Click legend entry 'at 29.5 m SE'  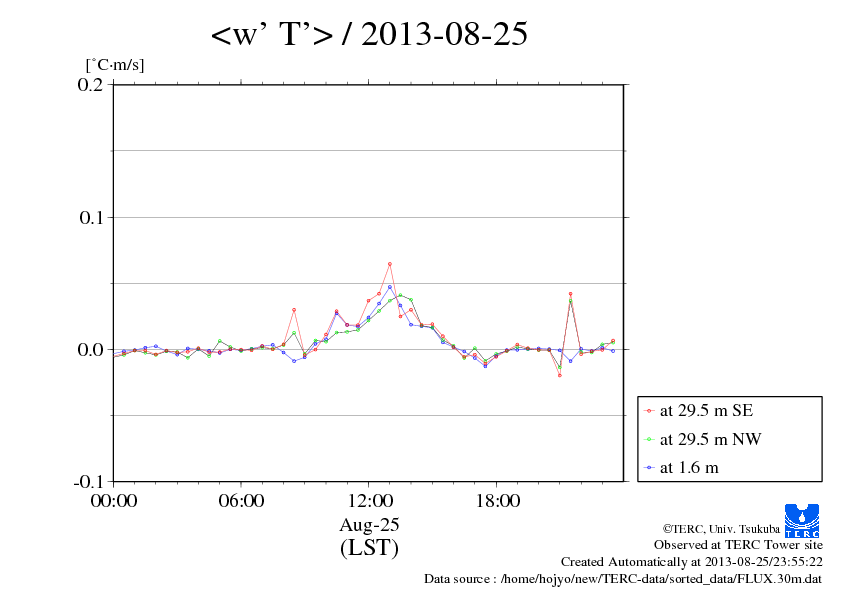pyautogui.click(x=706, y=411)
